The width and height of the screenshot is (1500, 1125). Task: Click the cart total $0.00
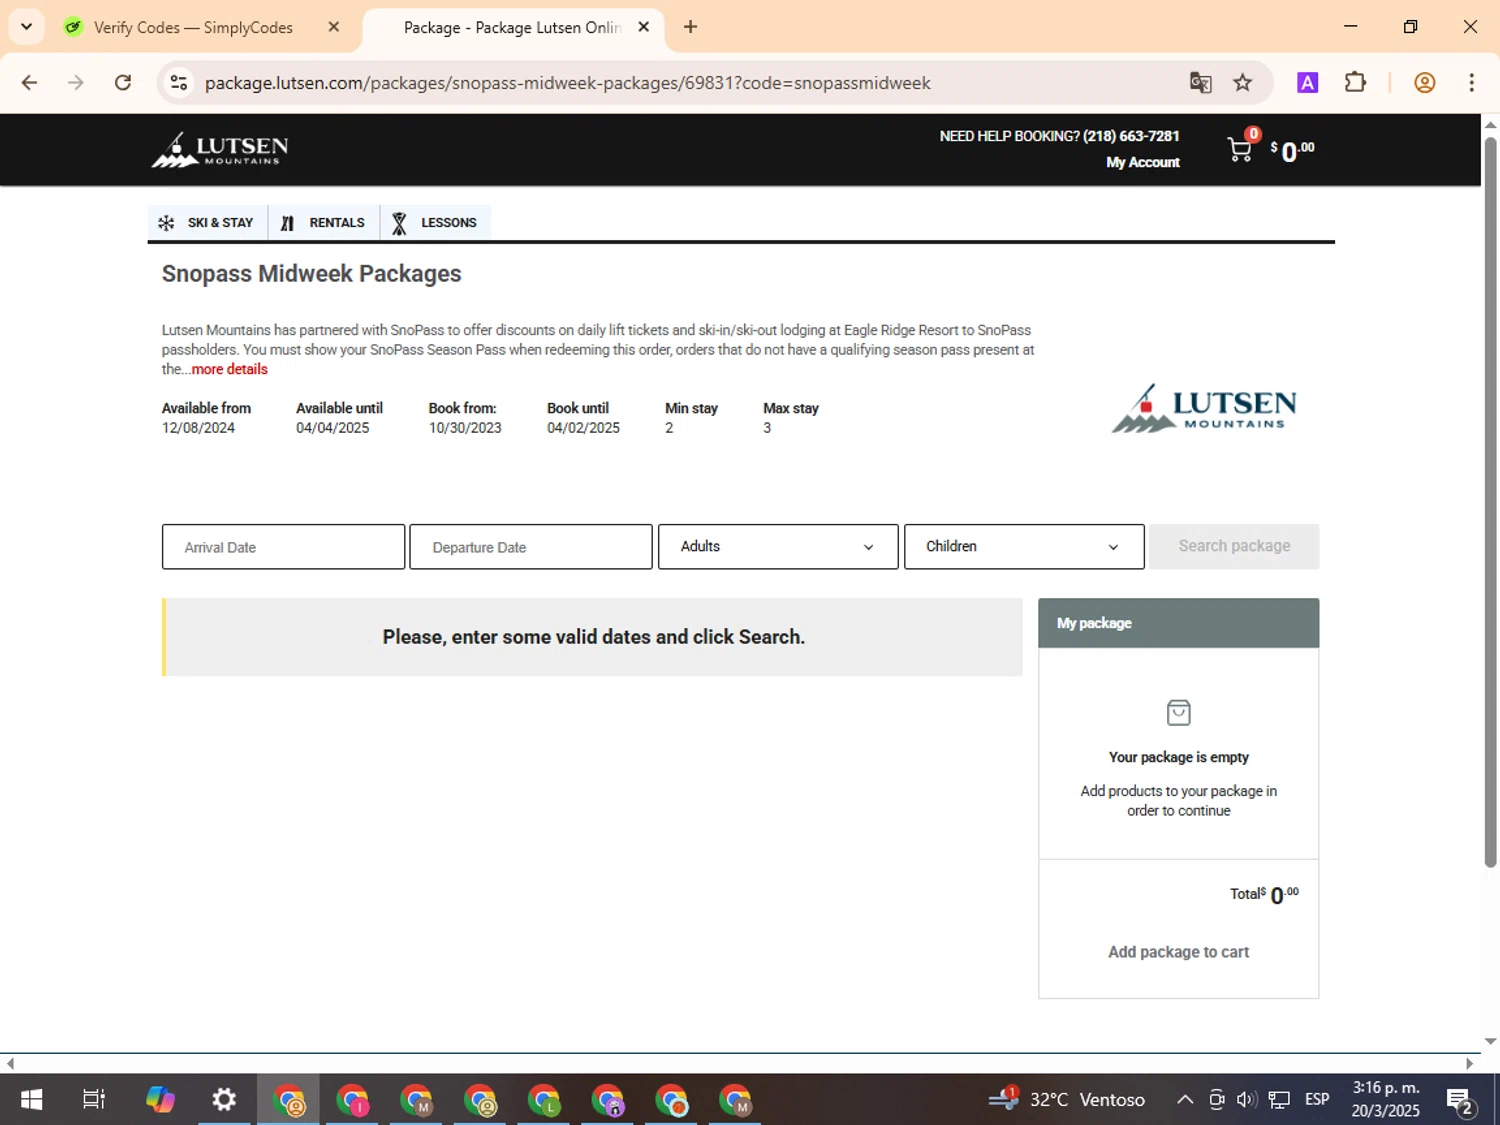pyautogui.click(x=1292, y=150)
